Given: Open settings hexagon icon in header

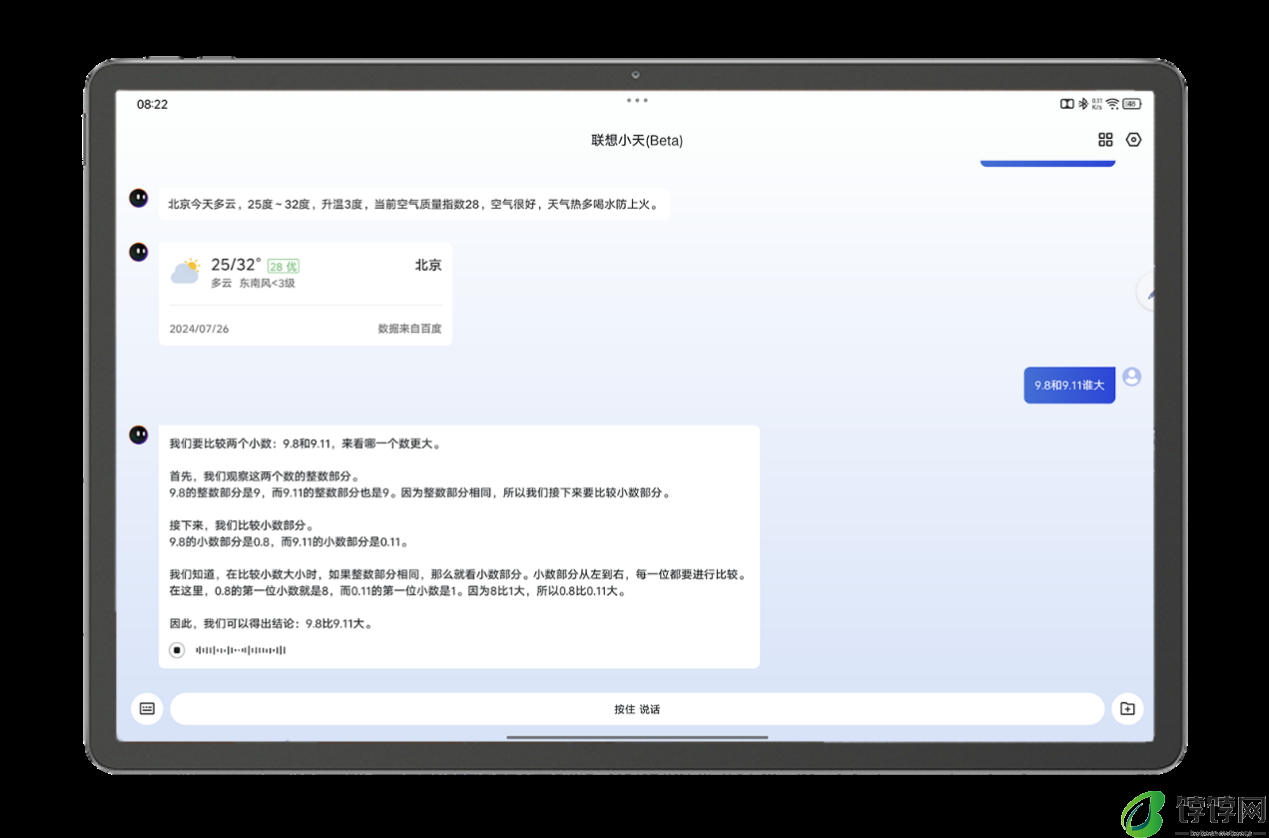Looking at the screenshot, I should pos(1133,140).
